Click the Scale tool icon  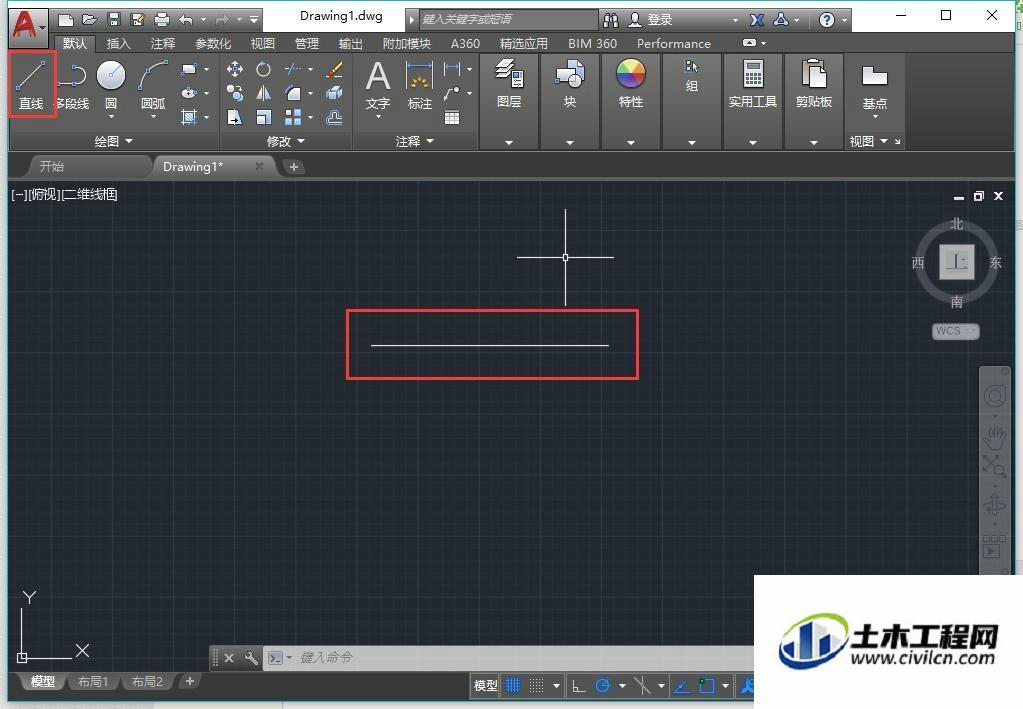(x=264, y=117)
